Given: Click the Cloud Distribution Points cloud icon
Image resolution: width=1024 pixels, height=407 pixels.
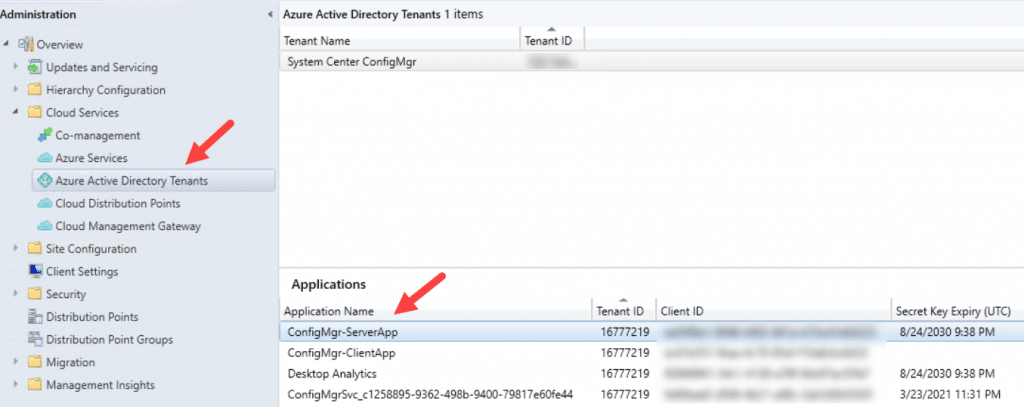Looking at the screenshot, I should pyautogui.click(x=45, y=204).
